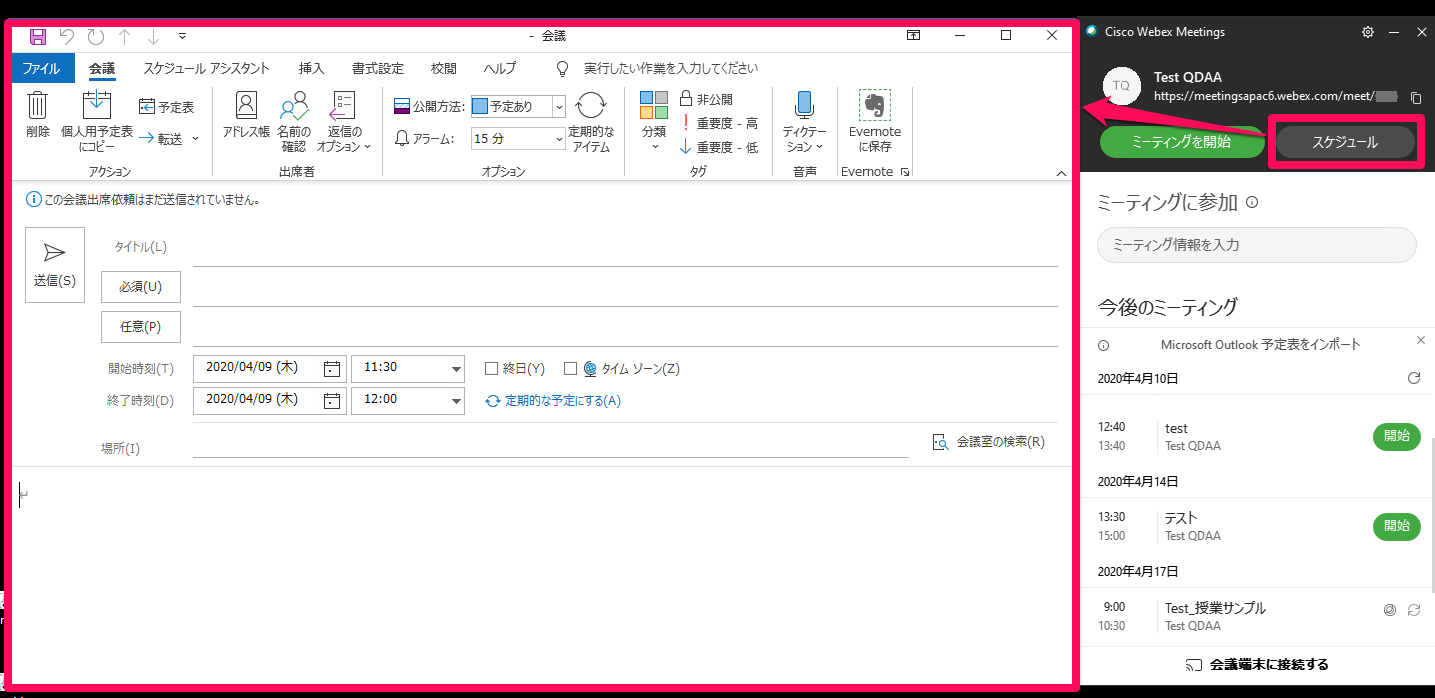Open the アドレス帳 address book
Screen dimensions: 1435x698
[x=246, y=115]
